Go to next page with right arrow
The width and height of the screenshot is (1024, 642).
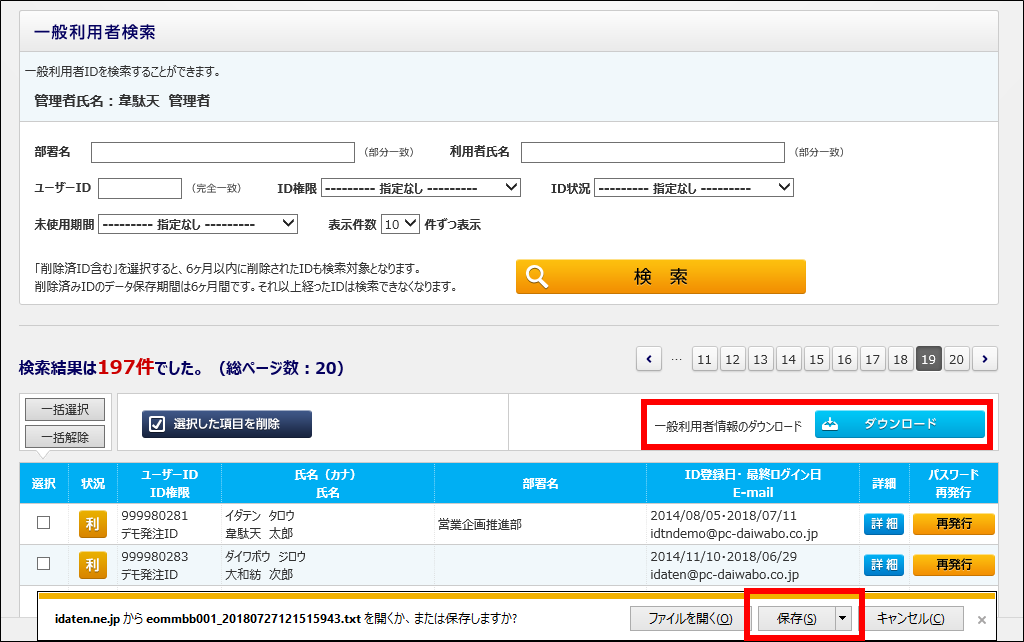coord(986,359)
